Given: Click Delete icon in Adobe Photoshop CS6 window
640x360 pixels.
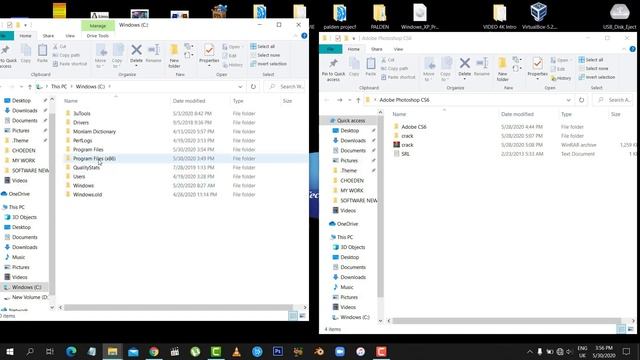Looking at the screenshot, I should point(464,64).
